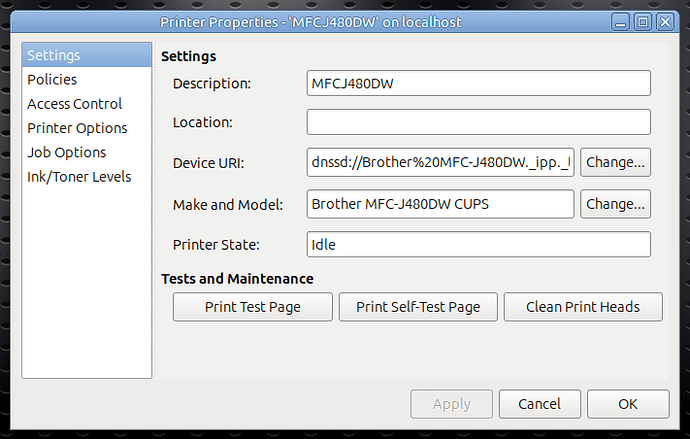Viewport: 690px width, 439px height.
Task: Select the Settings sidebar item
Action: pyautogui.click(x=87, y=55)
